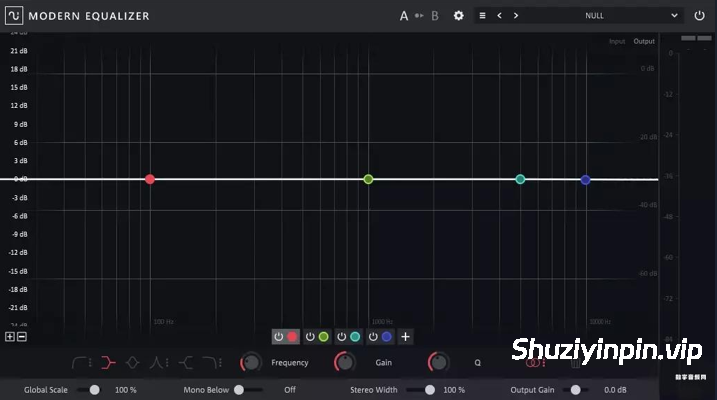Open low-pass slope options dots

pyautogui.click(x=220, y=363)
